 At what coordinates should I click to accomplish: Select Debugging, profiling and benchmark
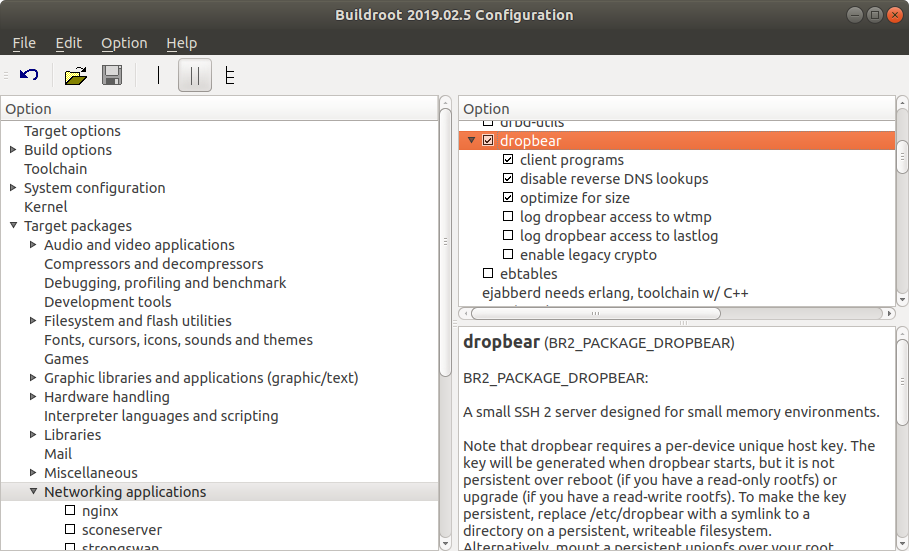tap(165, 283)
